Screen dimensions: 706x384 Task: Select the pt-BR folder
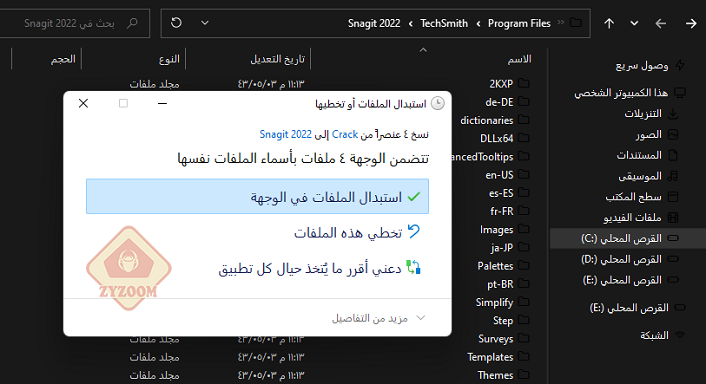coord(500,284)
